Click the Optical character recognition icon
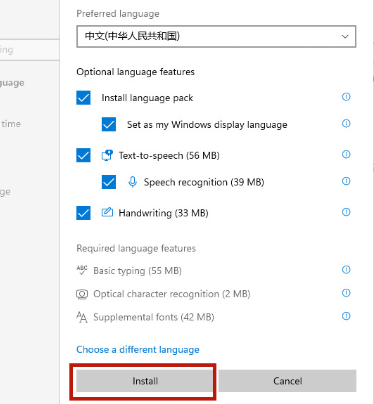374x404 pixels. click(82, 294)
